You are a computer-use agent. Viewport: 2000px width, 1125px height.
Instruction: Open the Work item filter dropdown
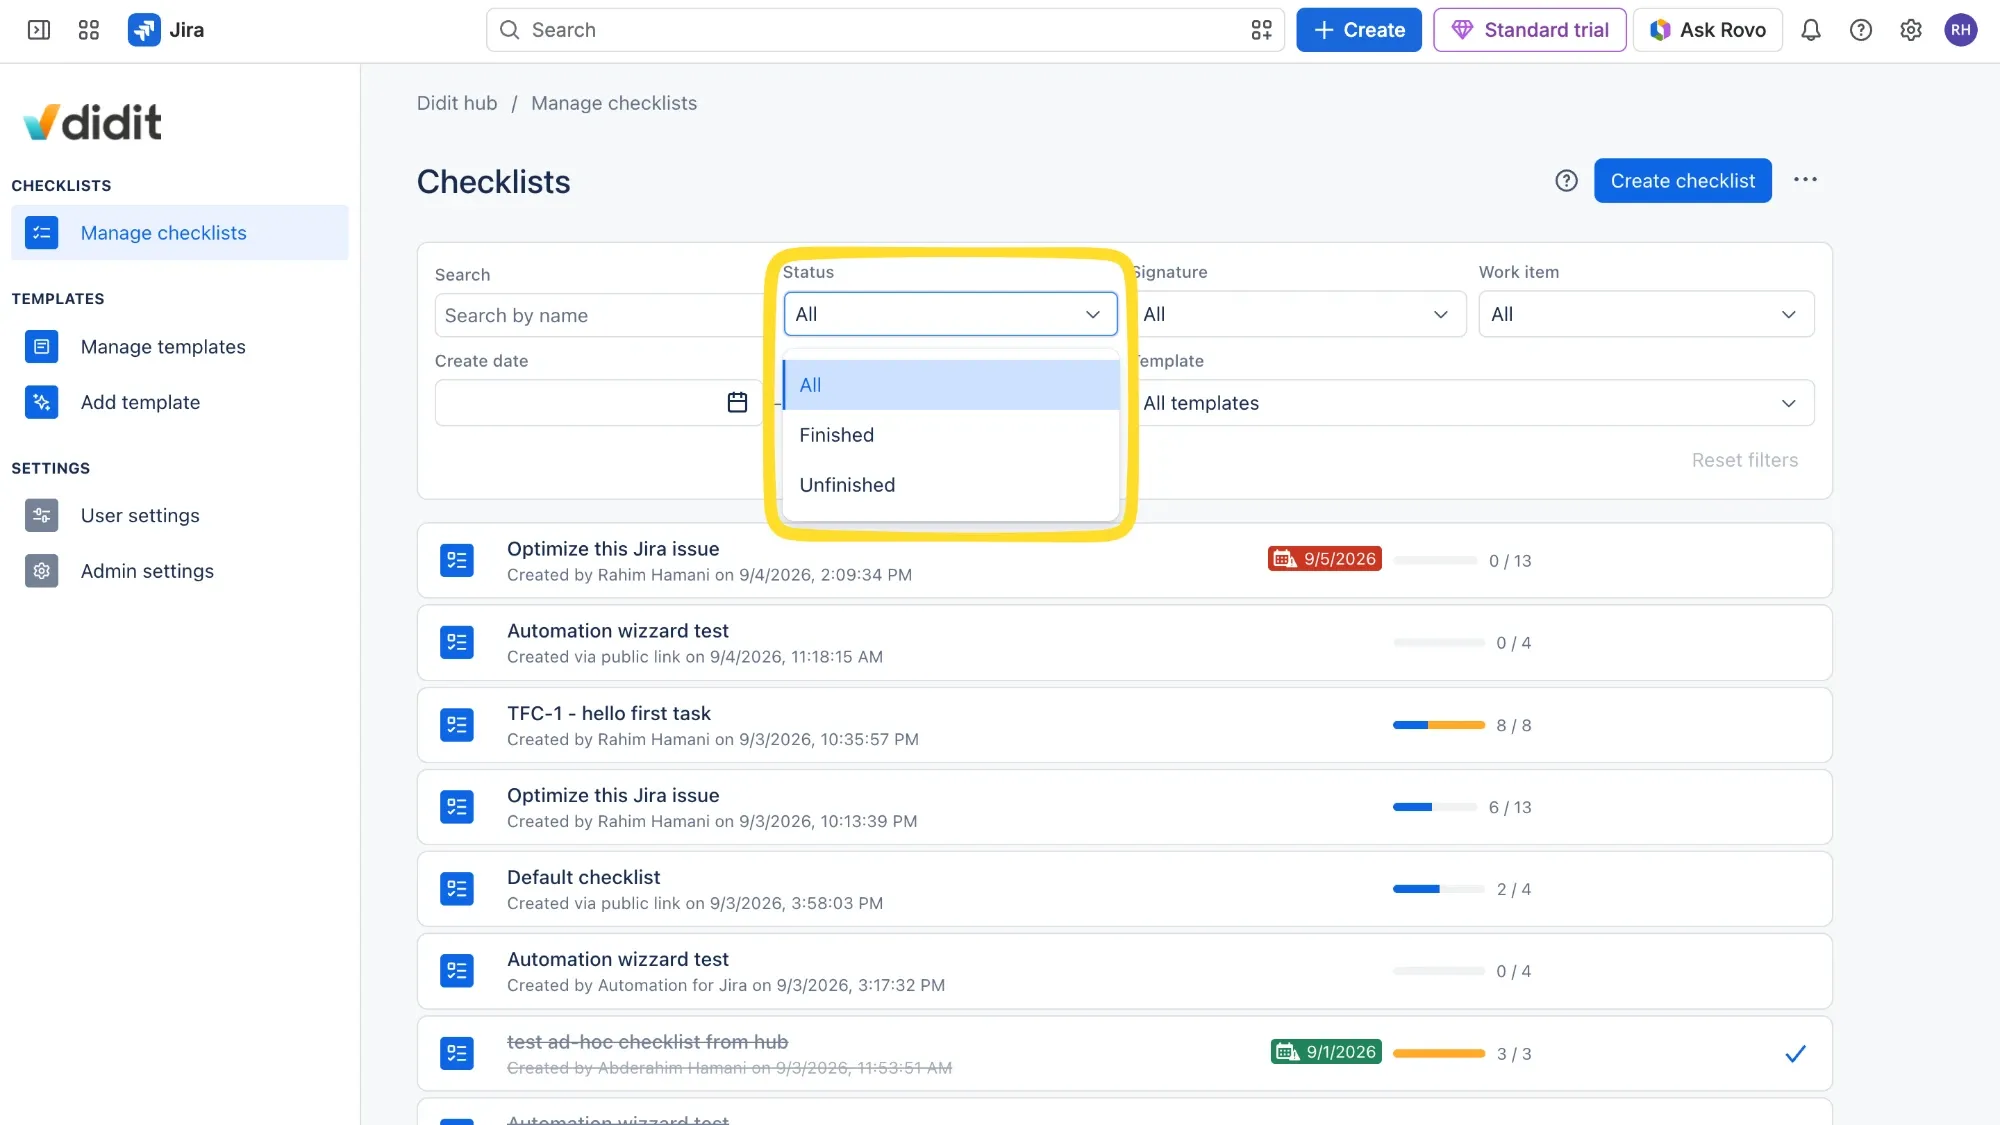tap(1646, 314)
